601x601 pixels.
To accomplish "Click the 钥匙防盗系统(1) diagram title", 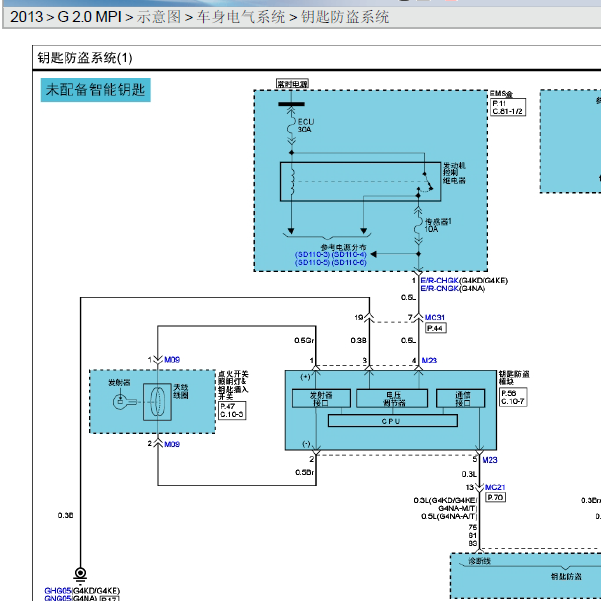I will tap(85, 58).
